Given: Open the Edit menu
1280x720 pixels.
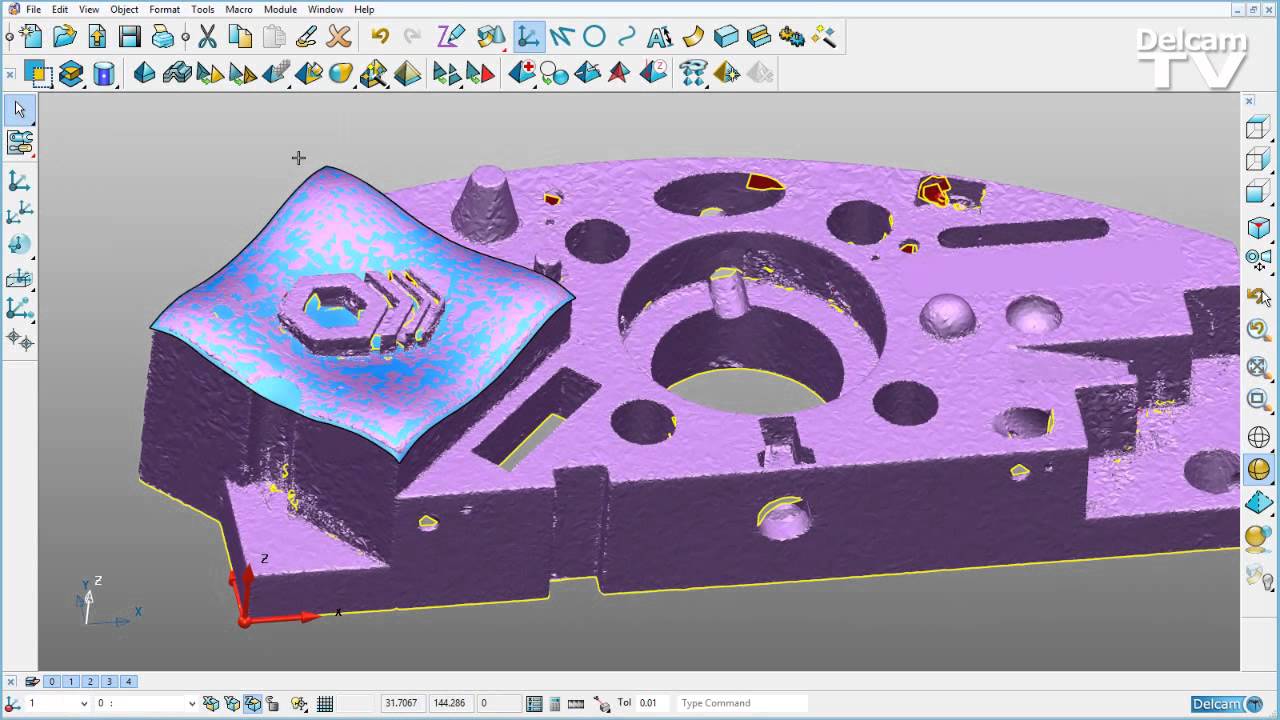Looking at the screenshot, I should [60, 9].
